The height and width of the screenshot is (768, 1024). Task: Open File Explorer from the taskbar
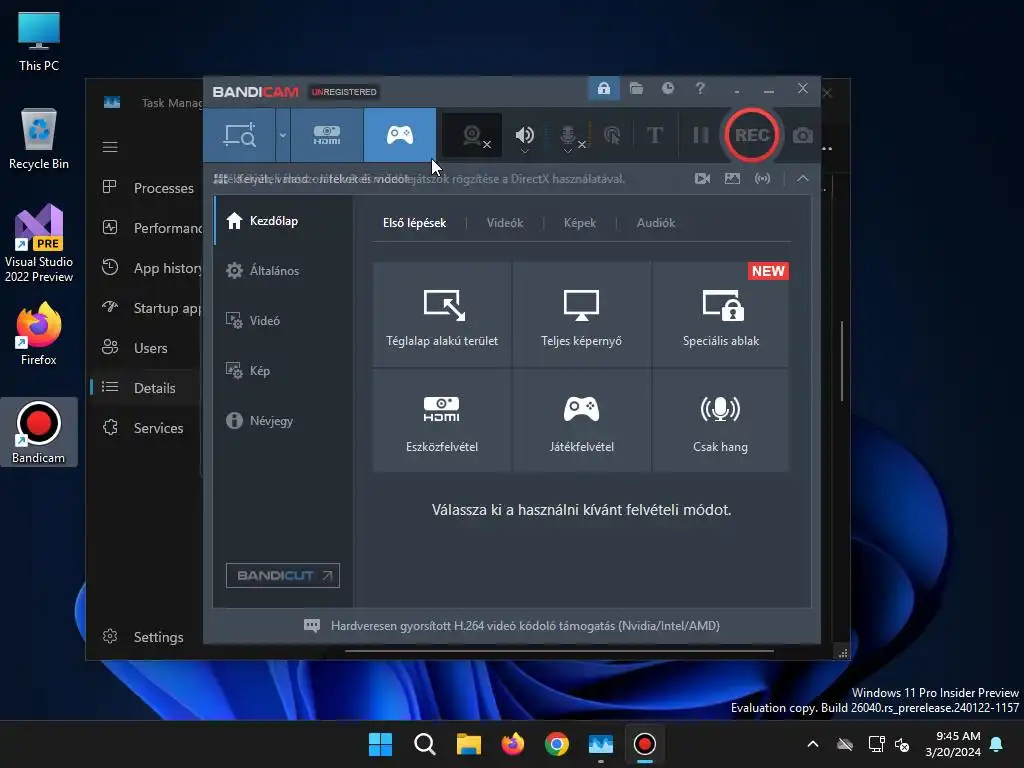468,744
